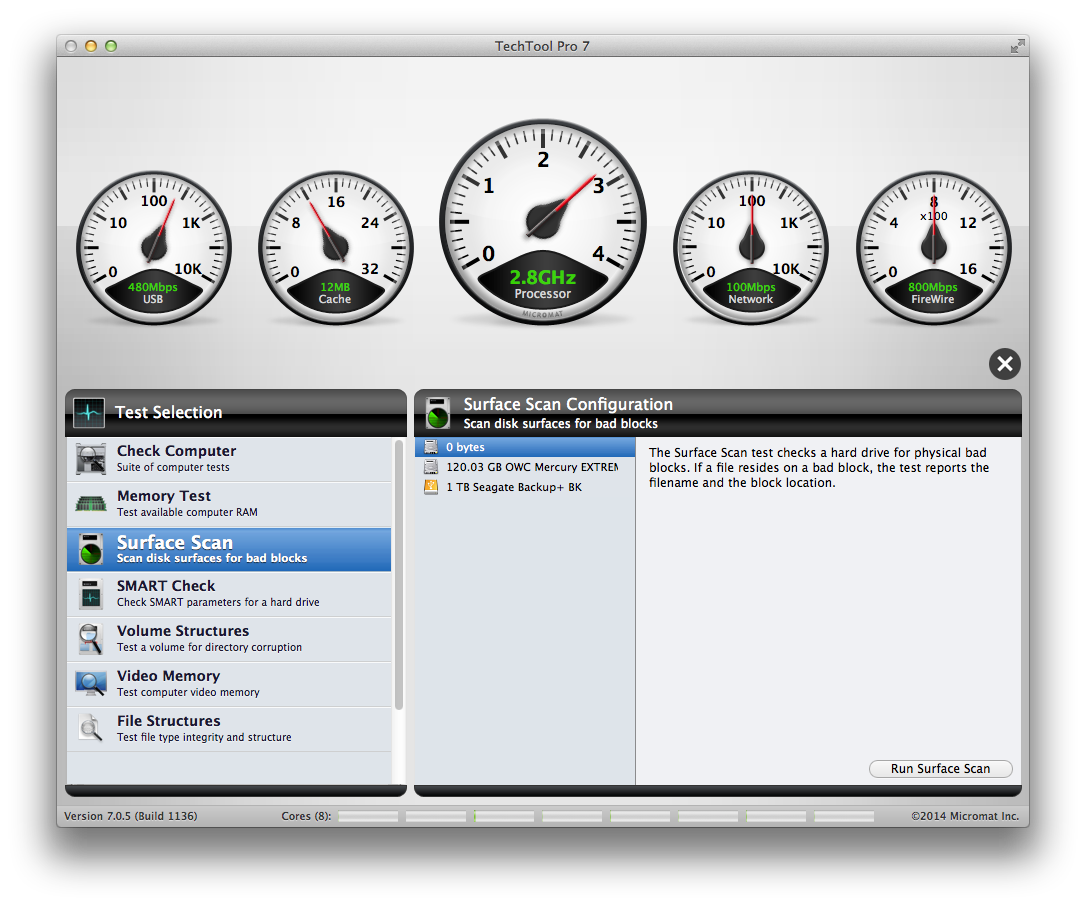Click the 0 bytes drive icon
1086x906 pixels.
coord(431,447)
